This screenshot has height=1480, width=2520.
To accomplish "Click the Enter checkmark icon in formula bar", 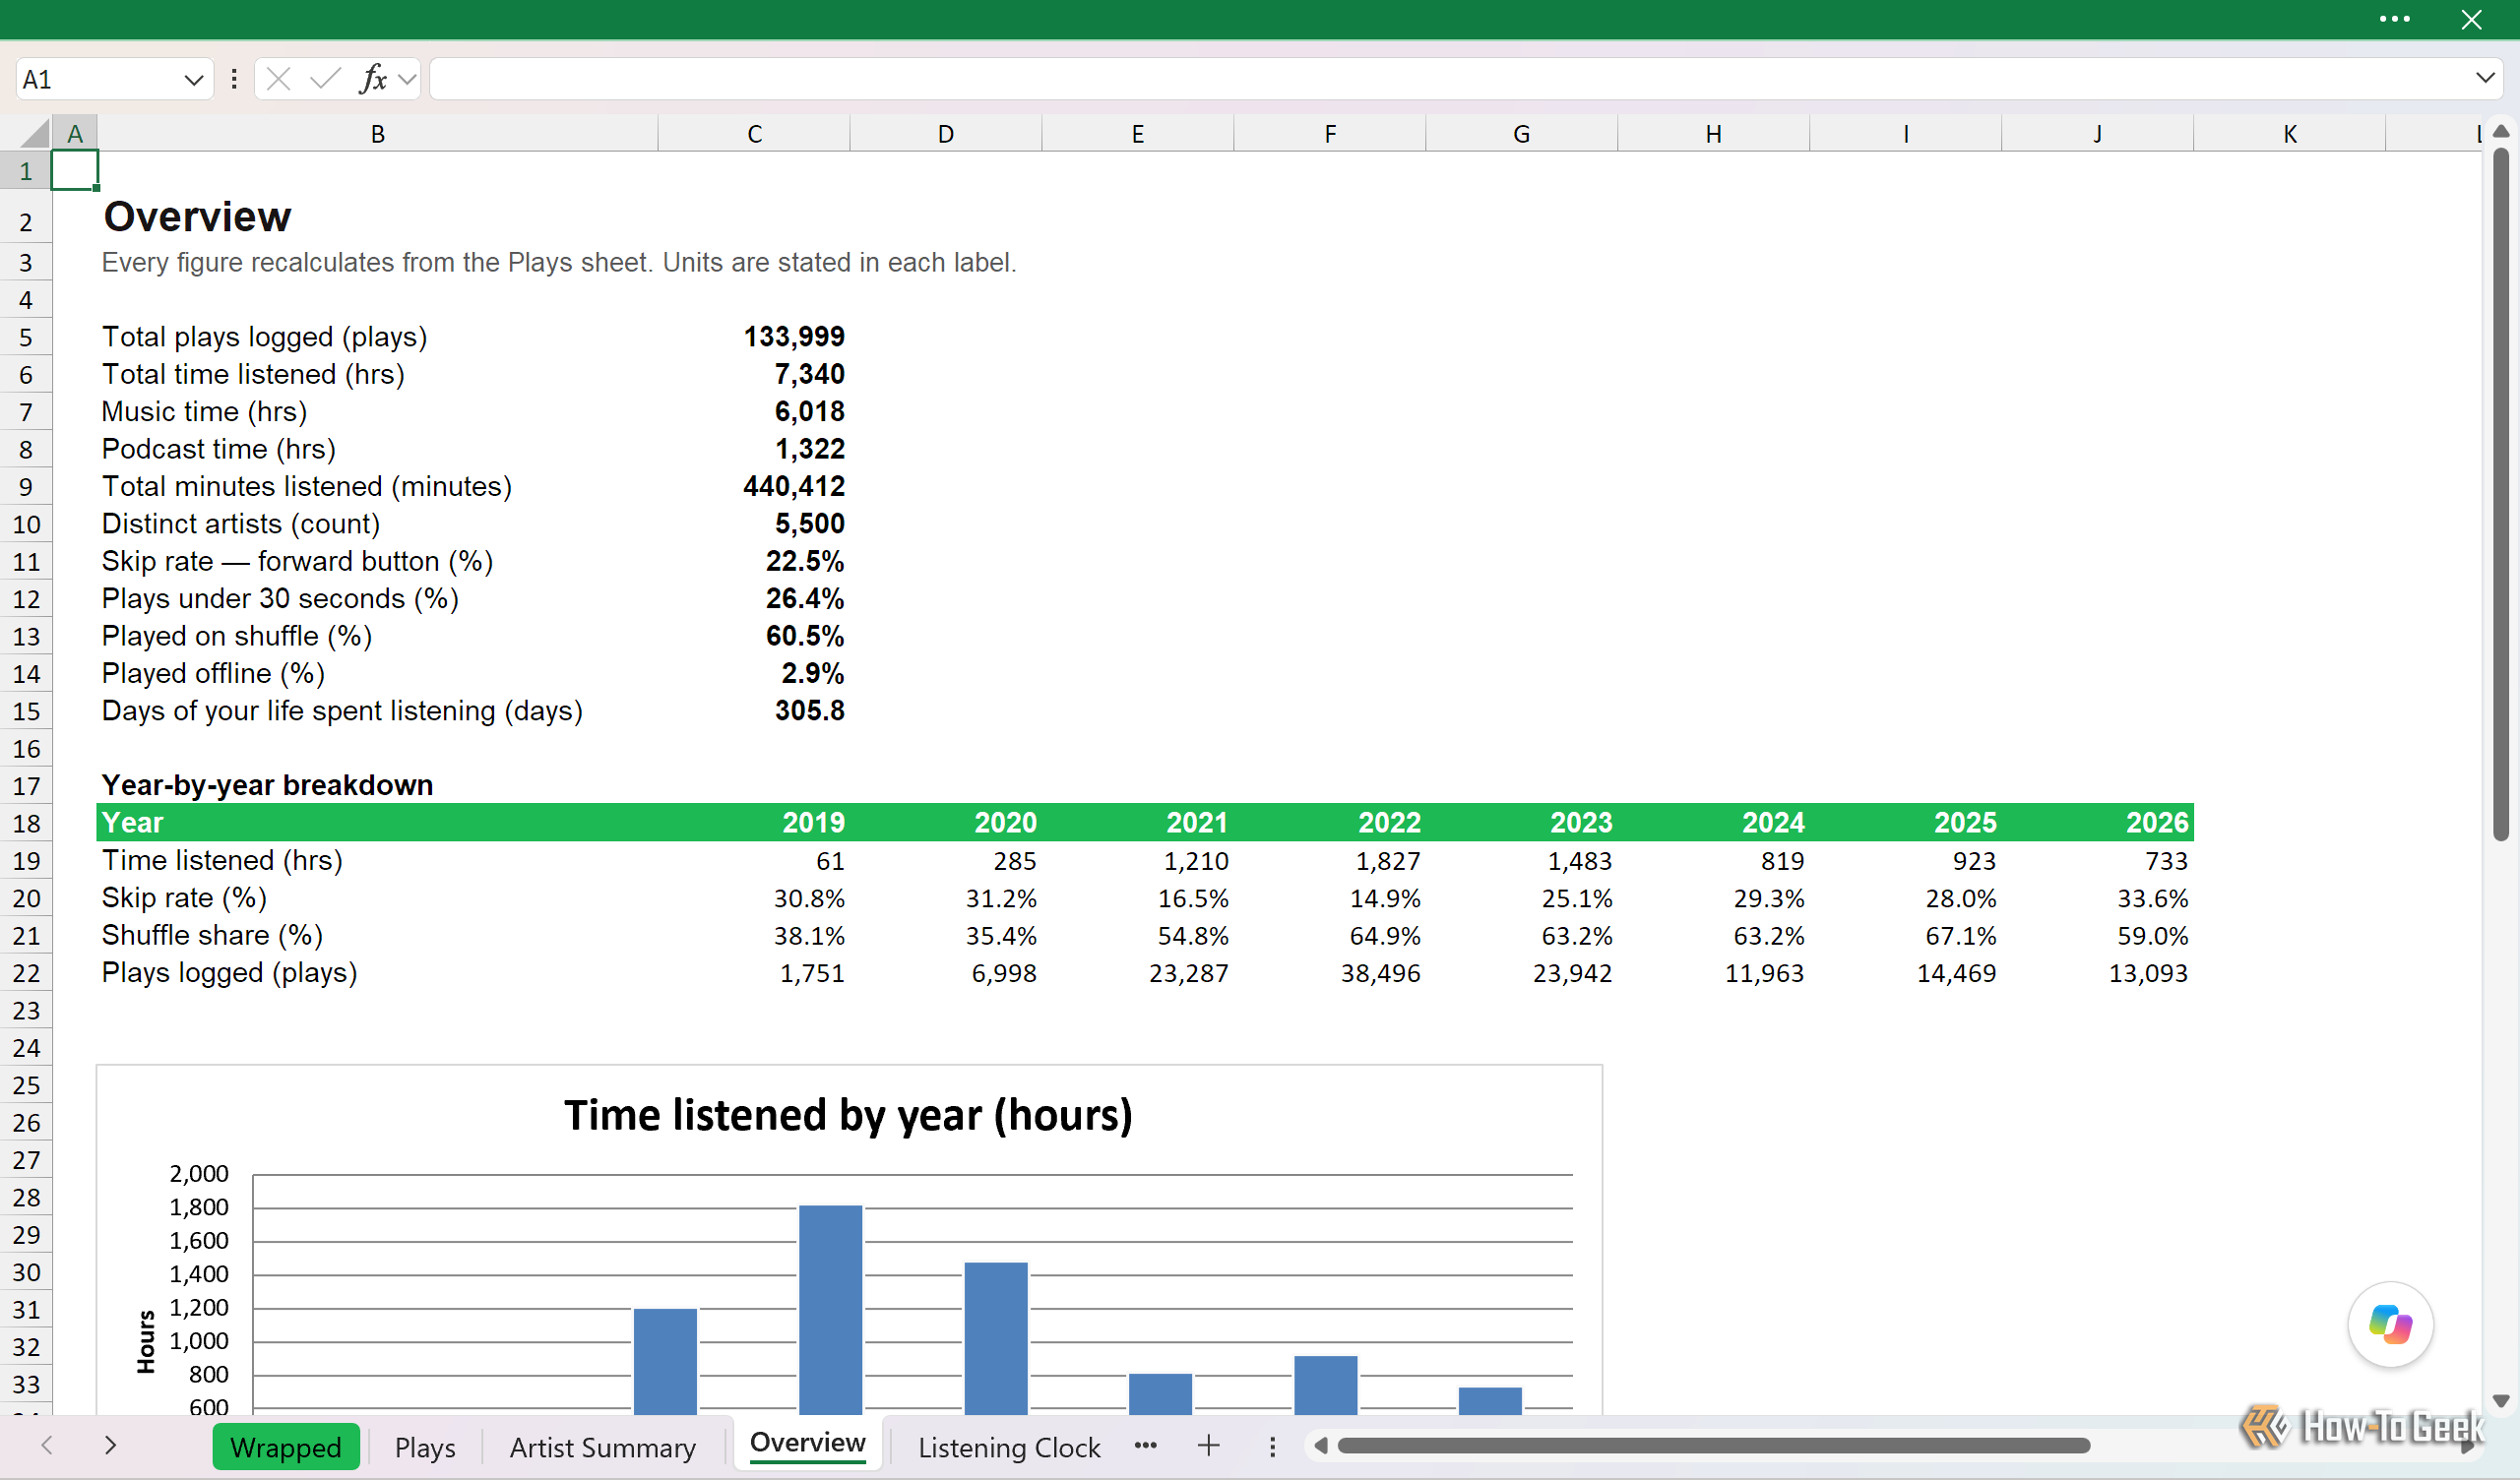I will pyautogui.click(x=325, y=79).
